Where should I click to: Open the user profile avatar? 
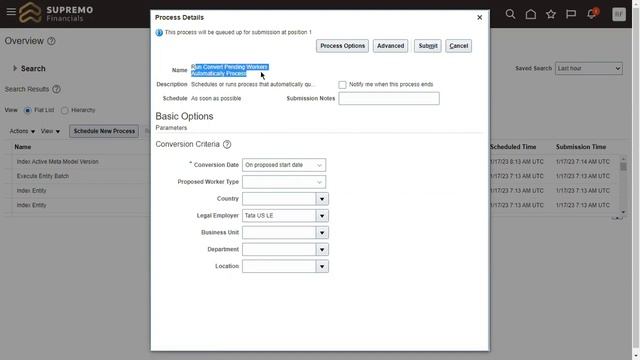[619, 14]
